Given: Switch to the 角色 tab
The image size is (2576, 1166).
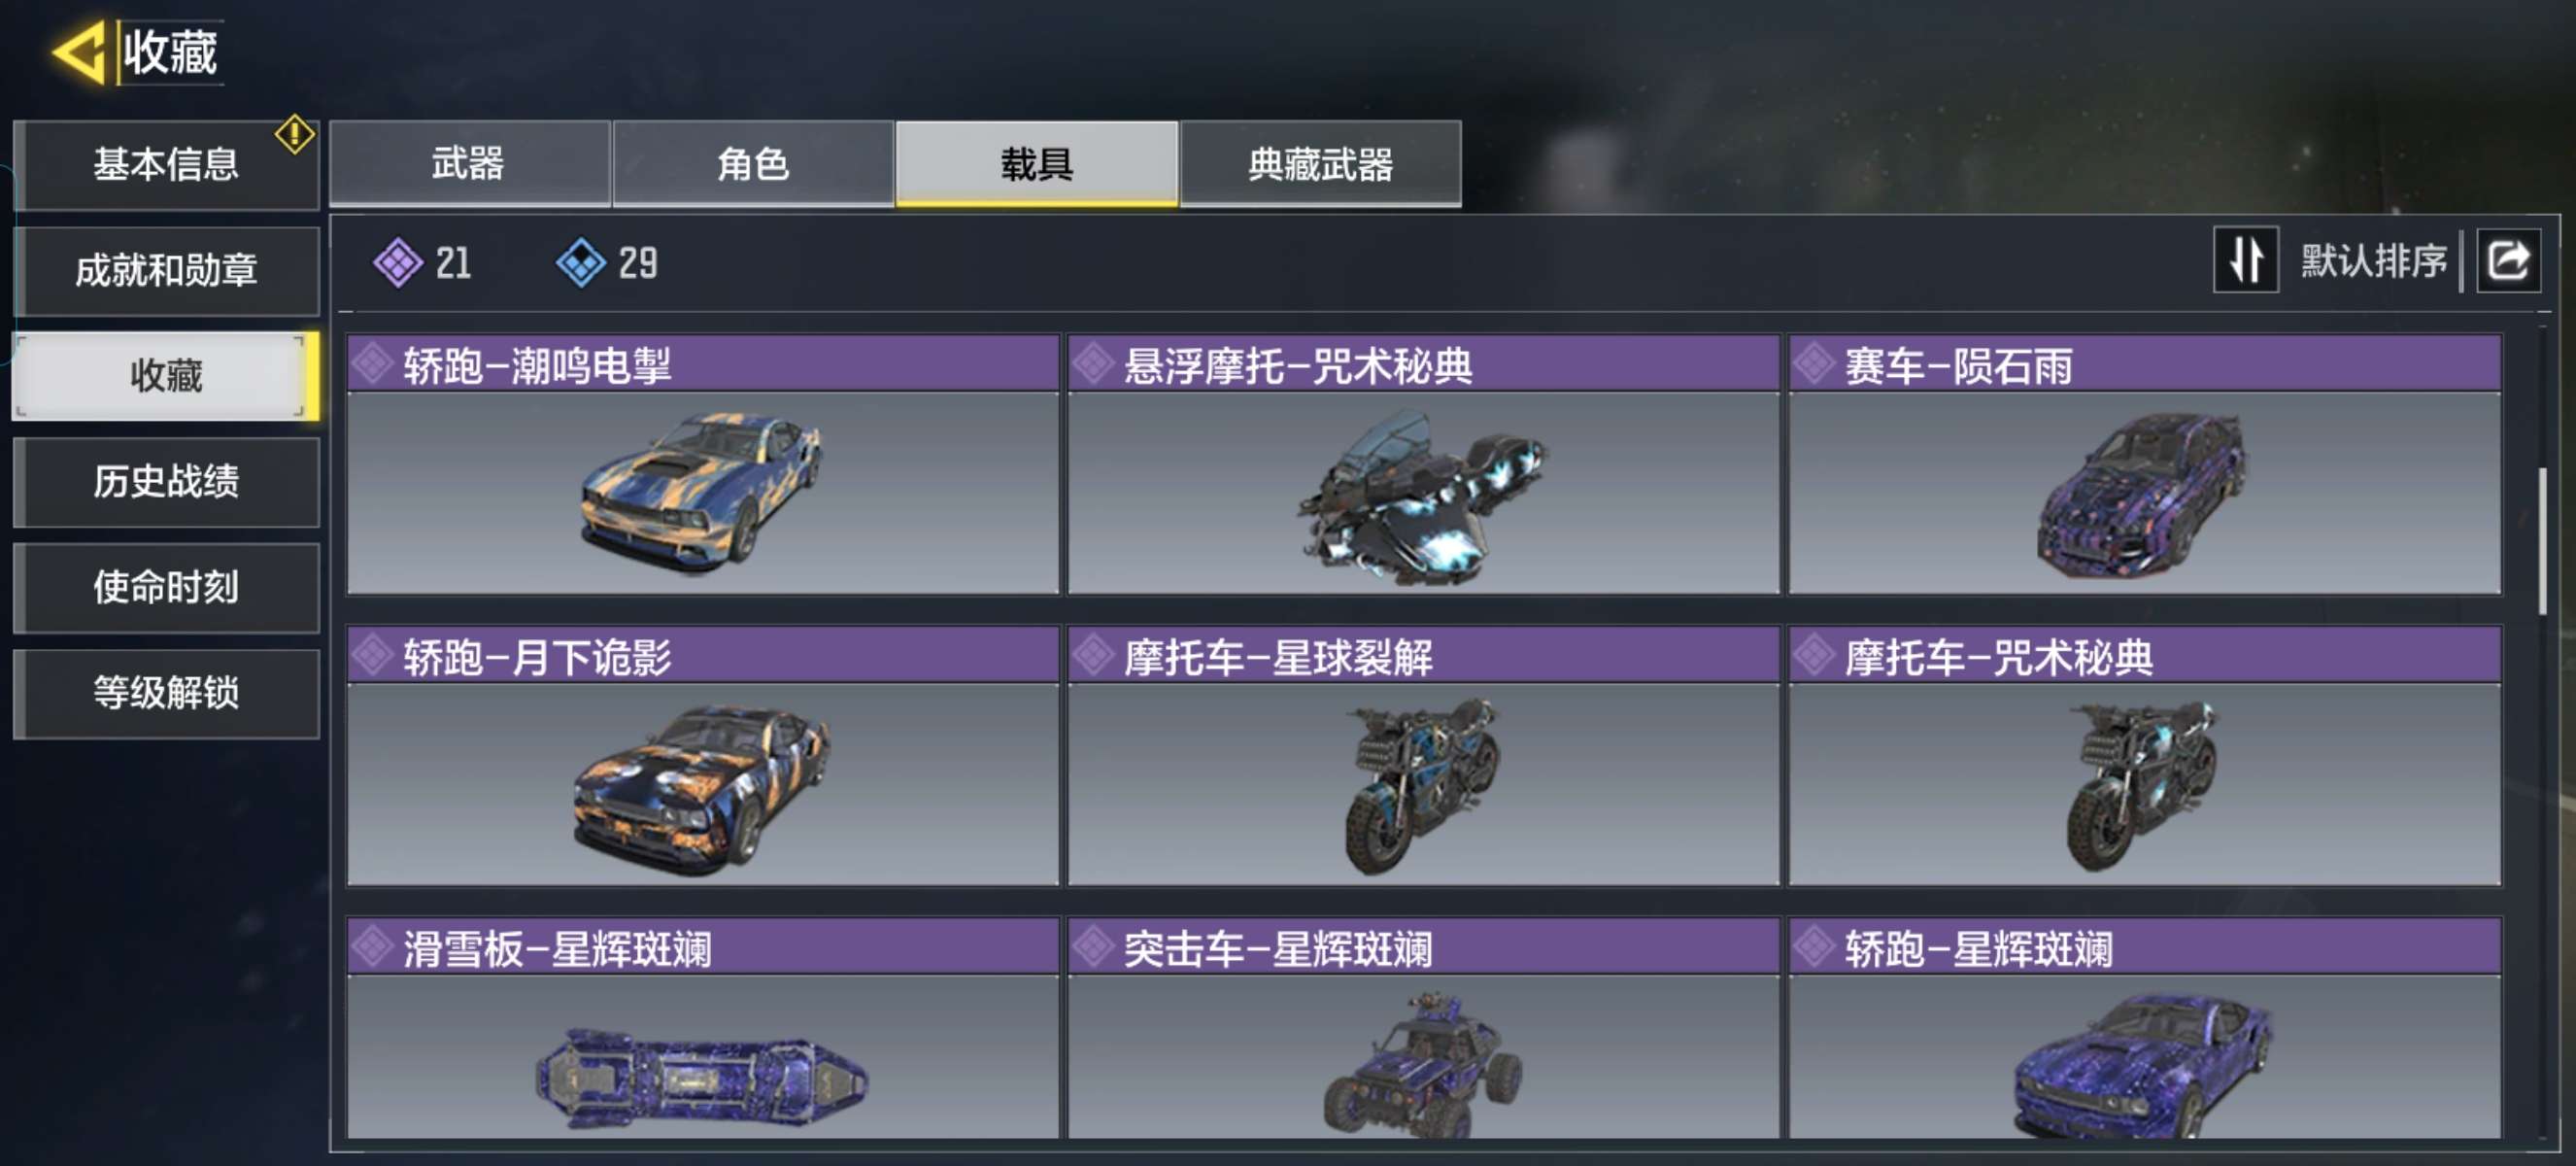Looking at the screenshot, I should [x=753, y=164].
